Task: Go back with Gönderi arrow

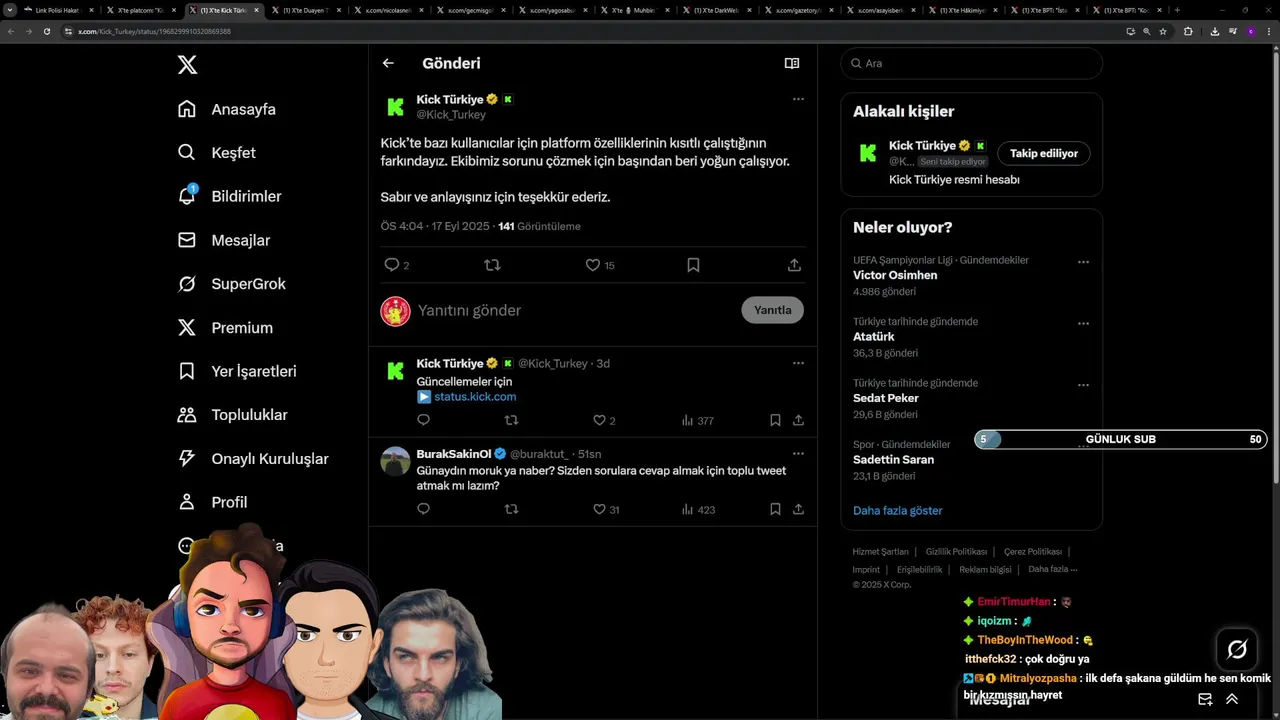Action: pos(388,63)
